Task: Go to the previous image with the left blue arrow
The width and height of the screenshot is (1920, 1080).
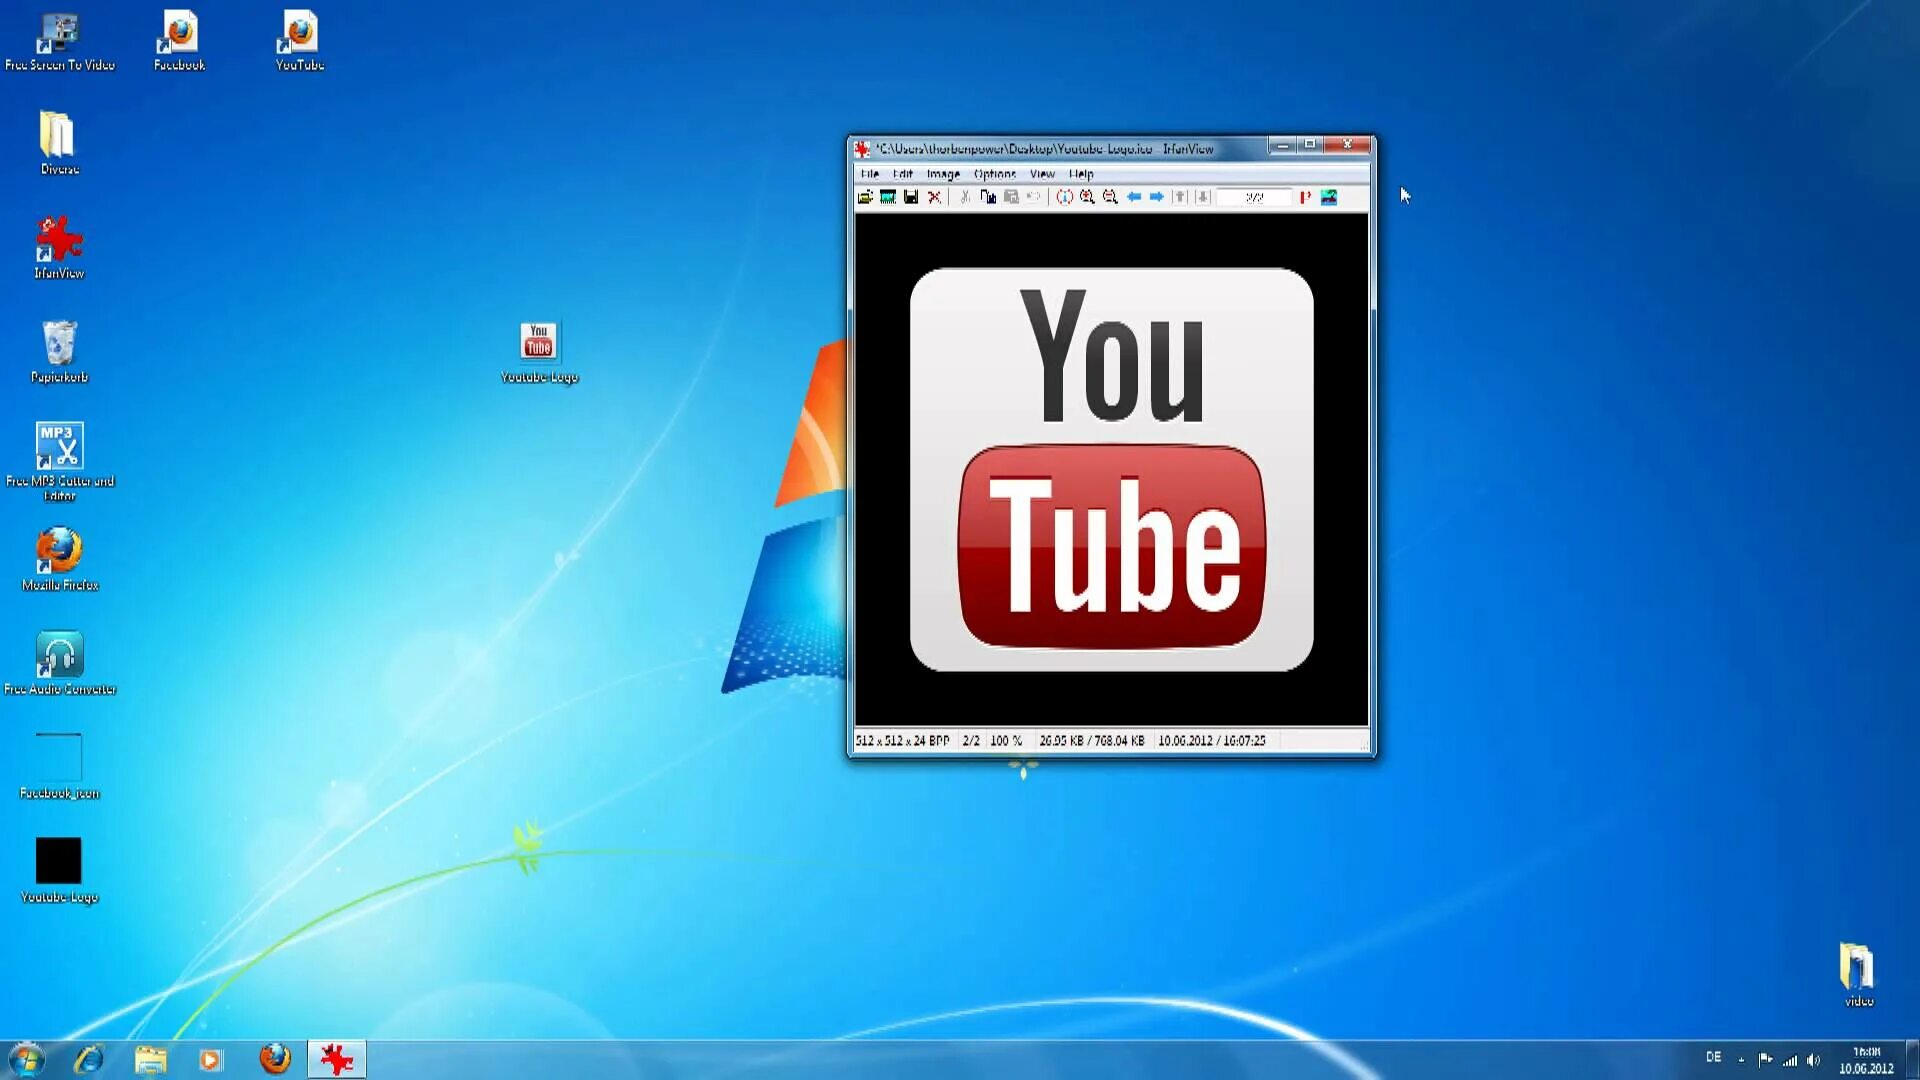Action: pos(1133,197)
